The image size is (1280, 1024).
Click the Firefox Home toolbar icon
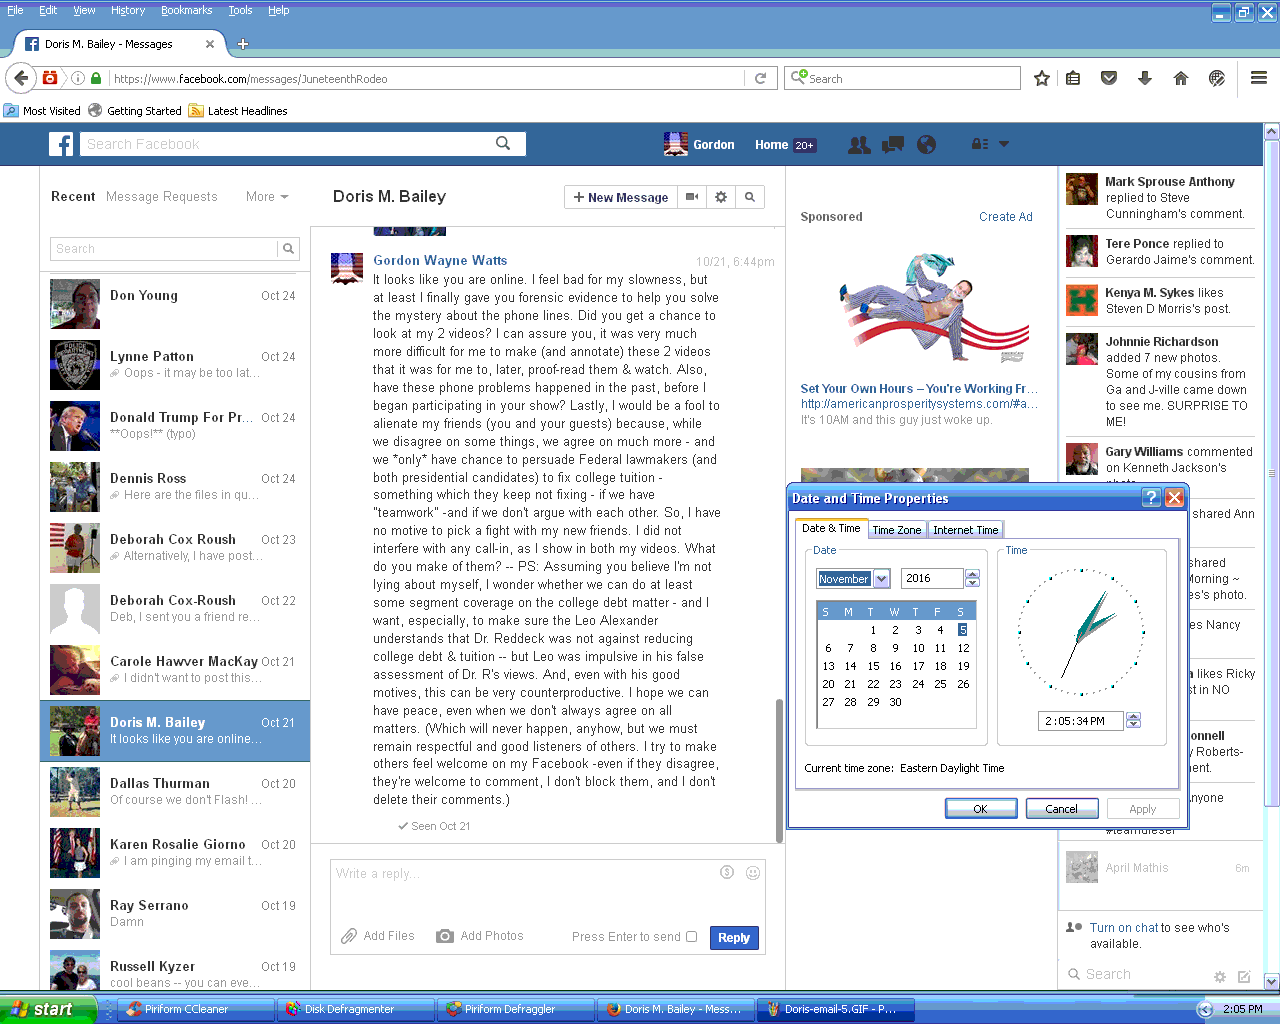[1180, 78]
